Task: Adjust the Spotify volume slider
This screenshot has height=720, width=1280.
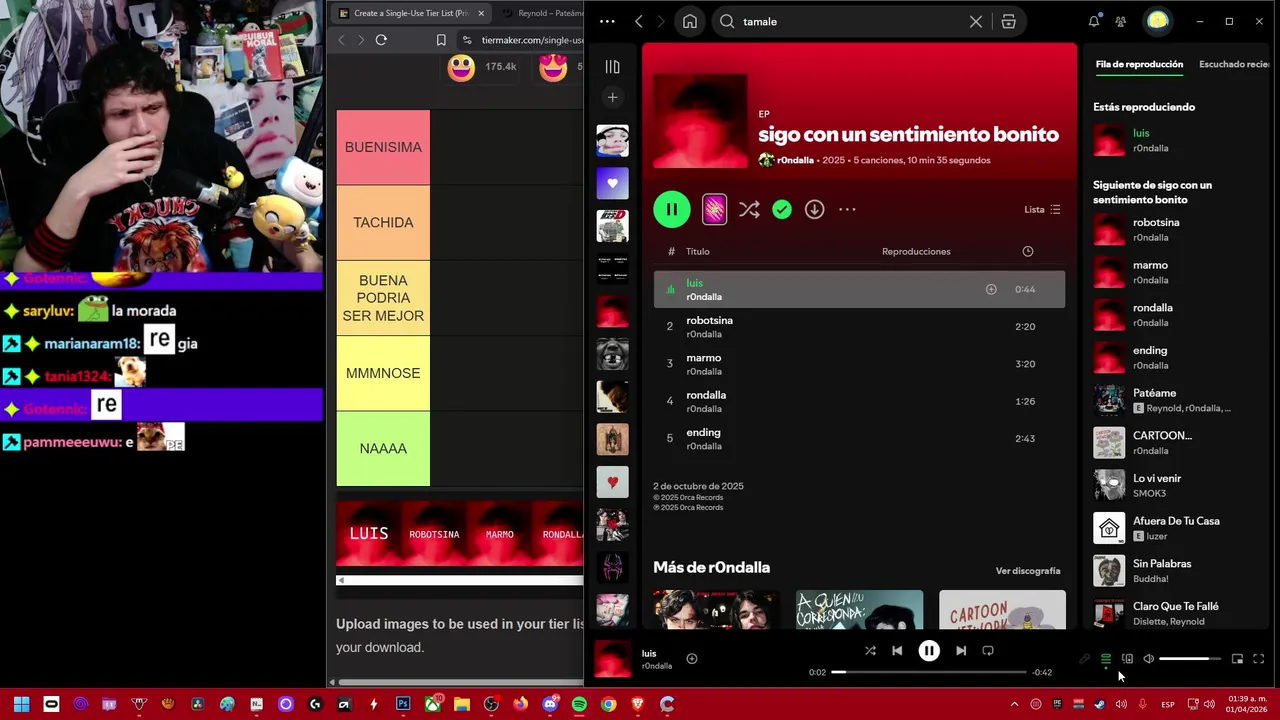Action: (x=1190, y=659)
